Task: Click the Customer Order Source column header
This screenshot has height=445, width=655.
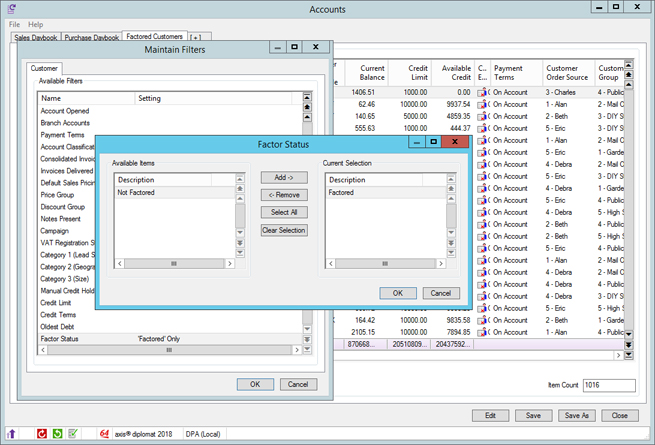Action: pos(569,73)
